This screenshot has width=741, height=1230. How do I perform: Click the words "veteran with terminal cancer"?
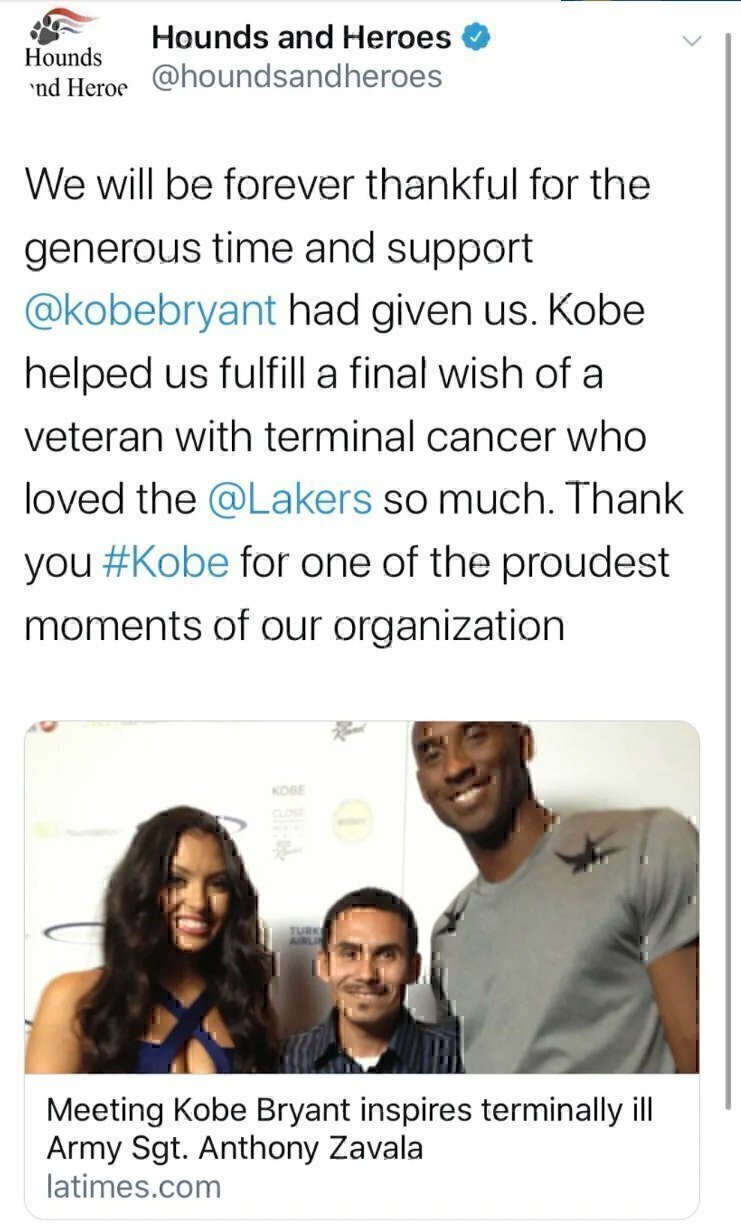coord(334,436)
